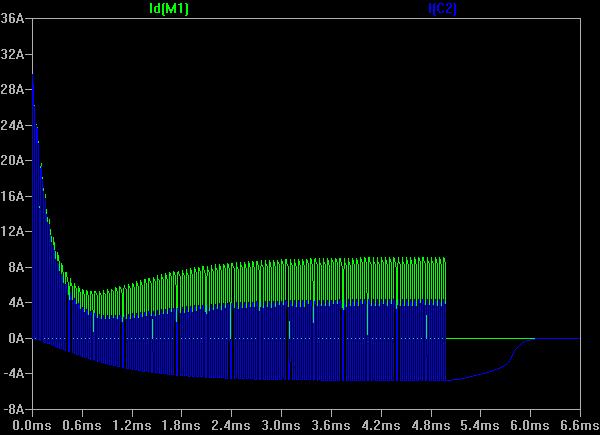This screenshot has height=435, width=600.
Task: Click the 8A vertical axis label
Action: coord(17,267)
